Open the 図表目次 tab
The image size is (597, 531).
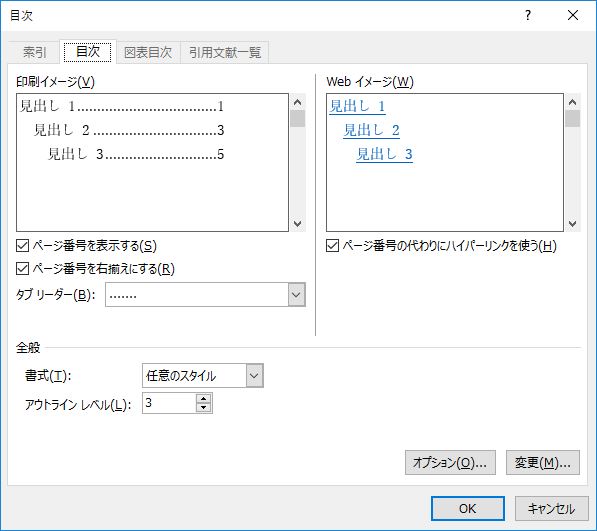coord(148,52)
